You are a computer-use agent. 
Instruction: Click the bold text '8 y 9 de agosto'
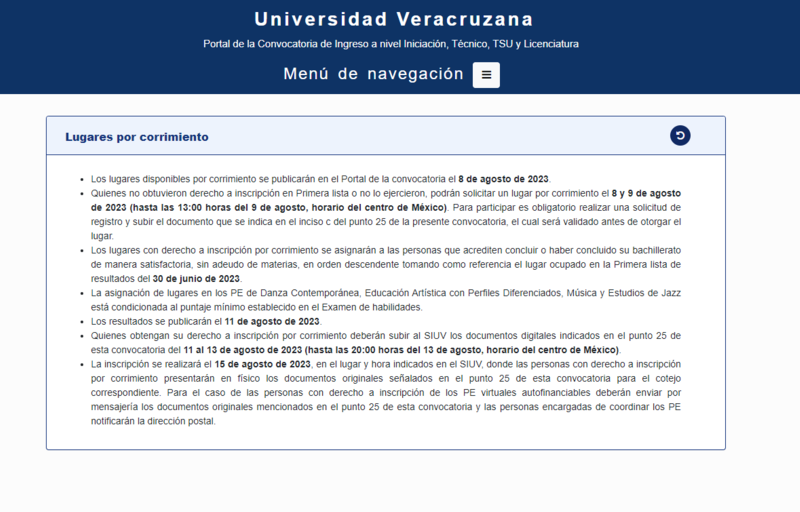(x=646, y=193)
